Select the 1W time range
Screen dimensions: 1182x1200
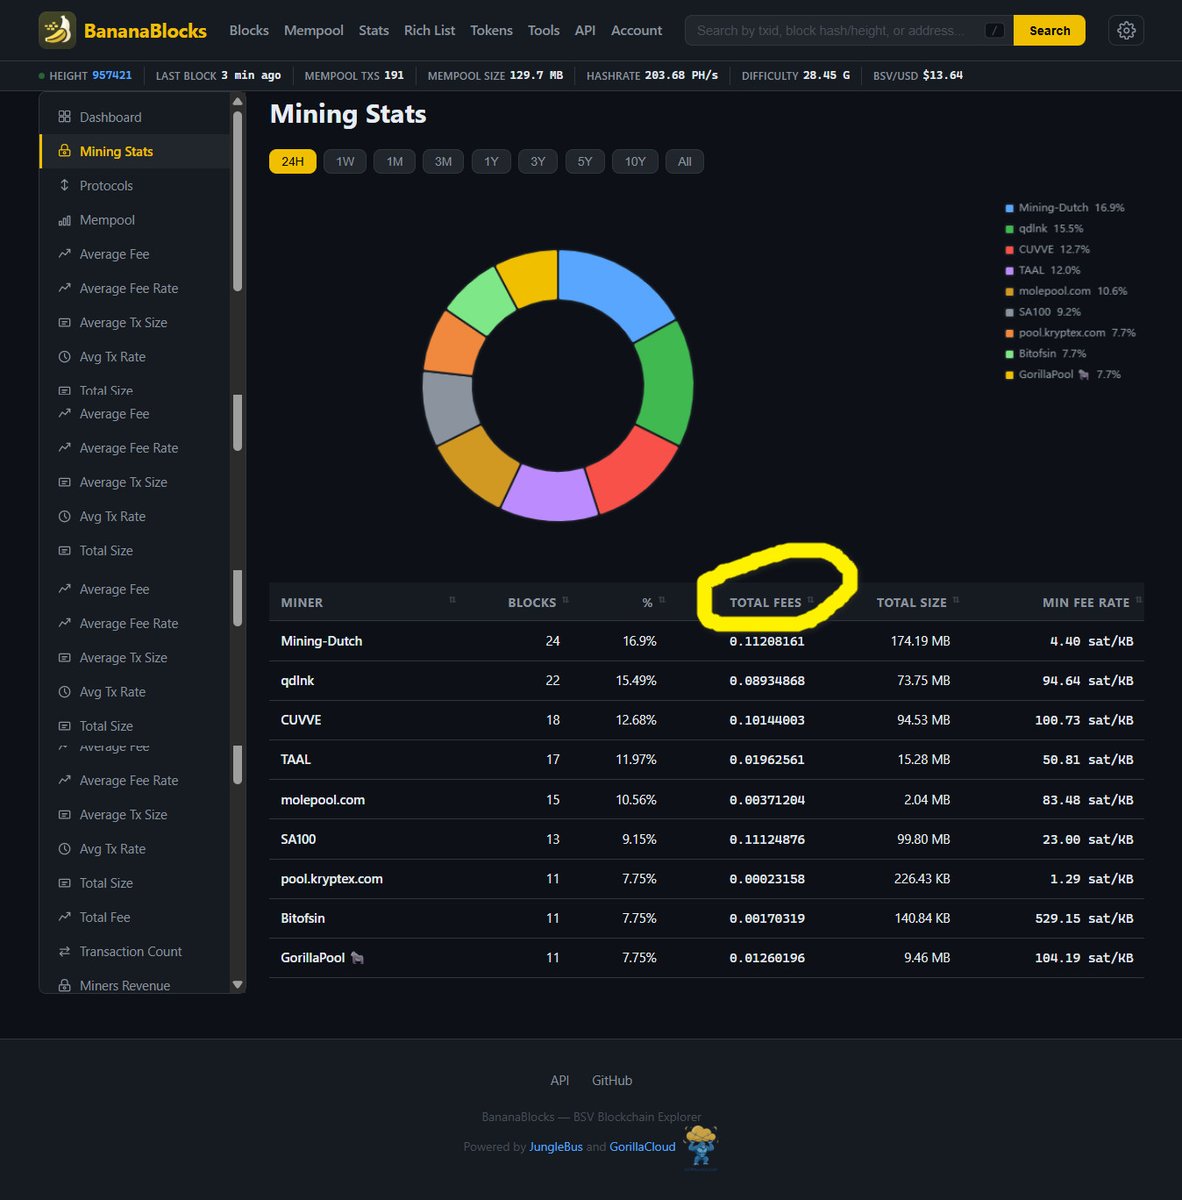345,161
